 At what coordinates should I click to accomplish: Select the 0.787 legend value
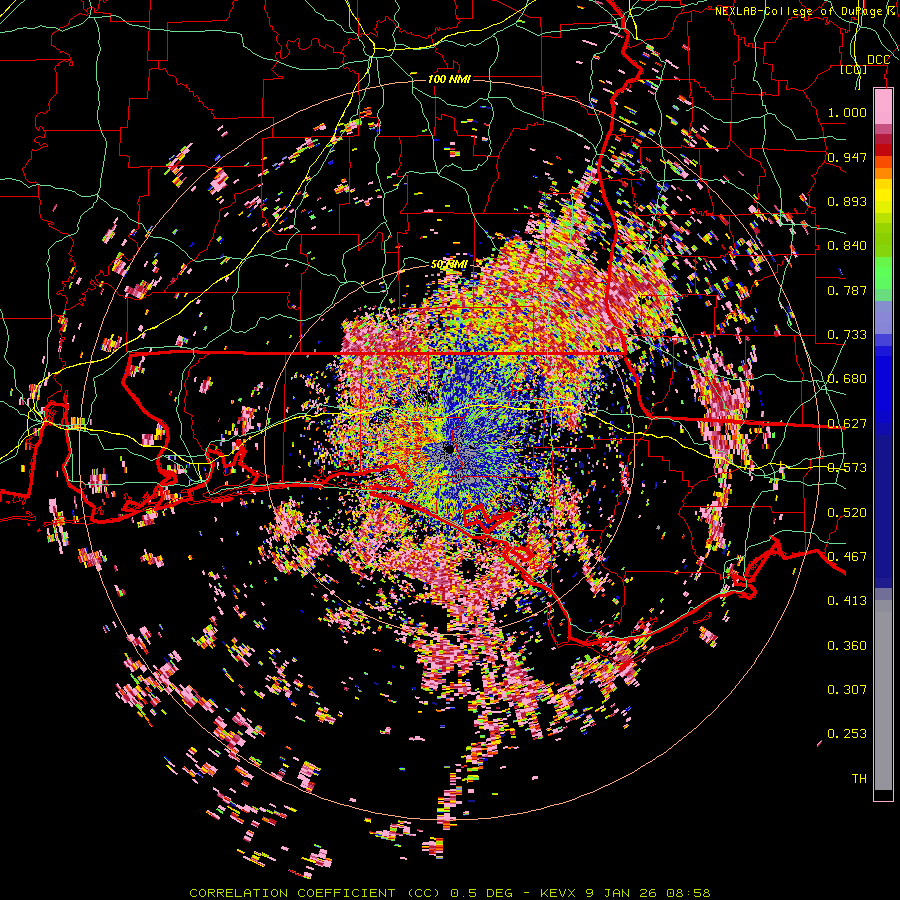tap(847, 290)
